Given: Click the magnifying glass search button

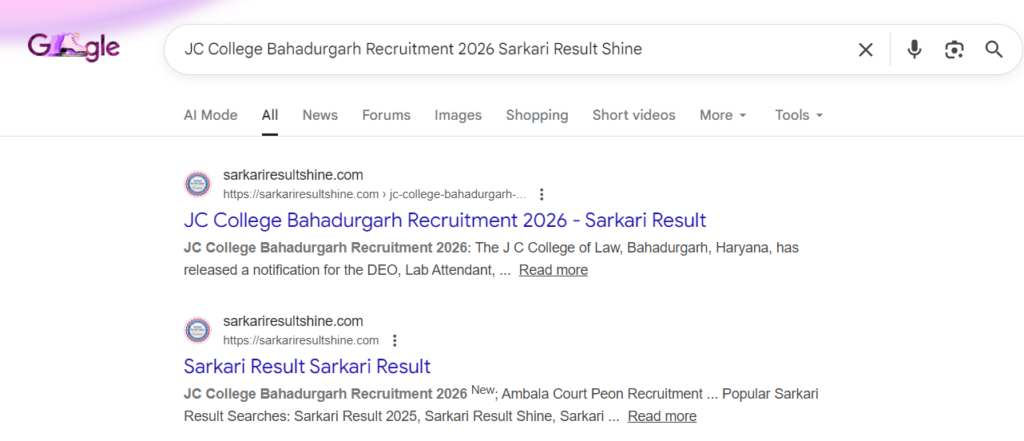Looking at the screenshot, I should coord(993,49).
